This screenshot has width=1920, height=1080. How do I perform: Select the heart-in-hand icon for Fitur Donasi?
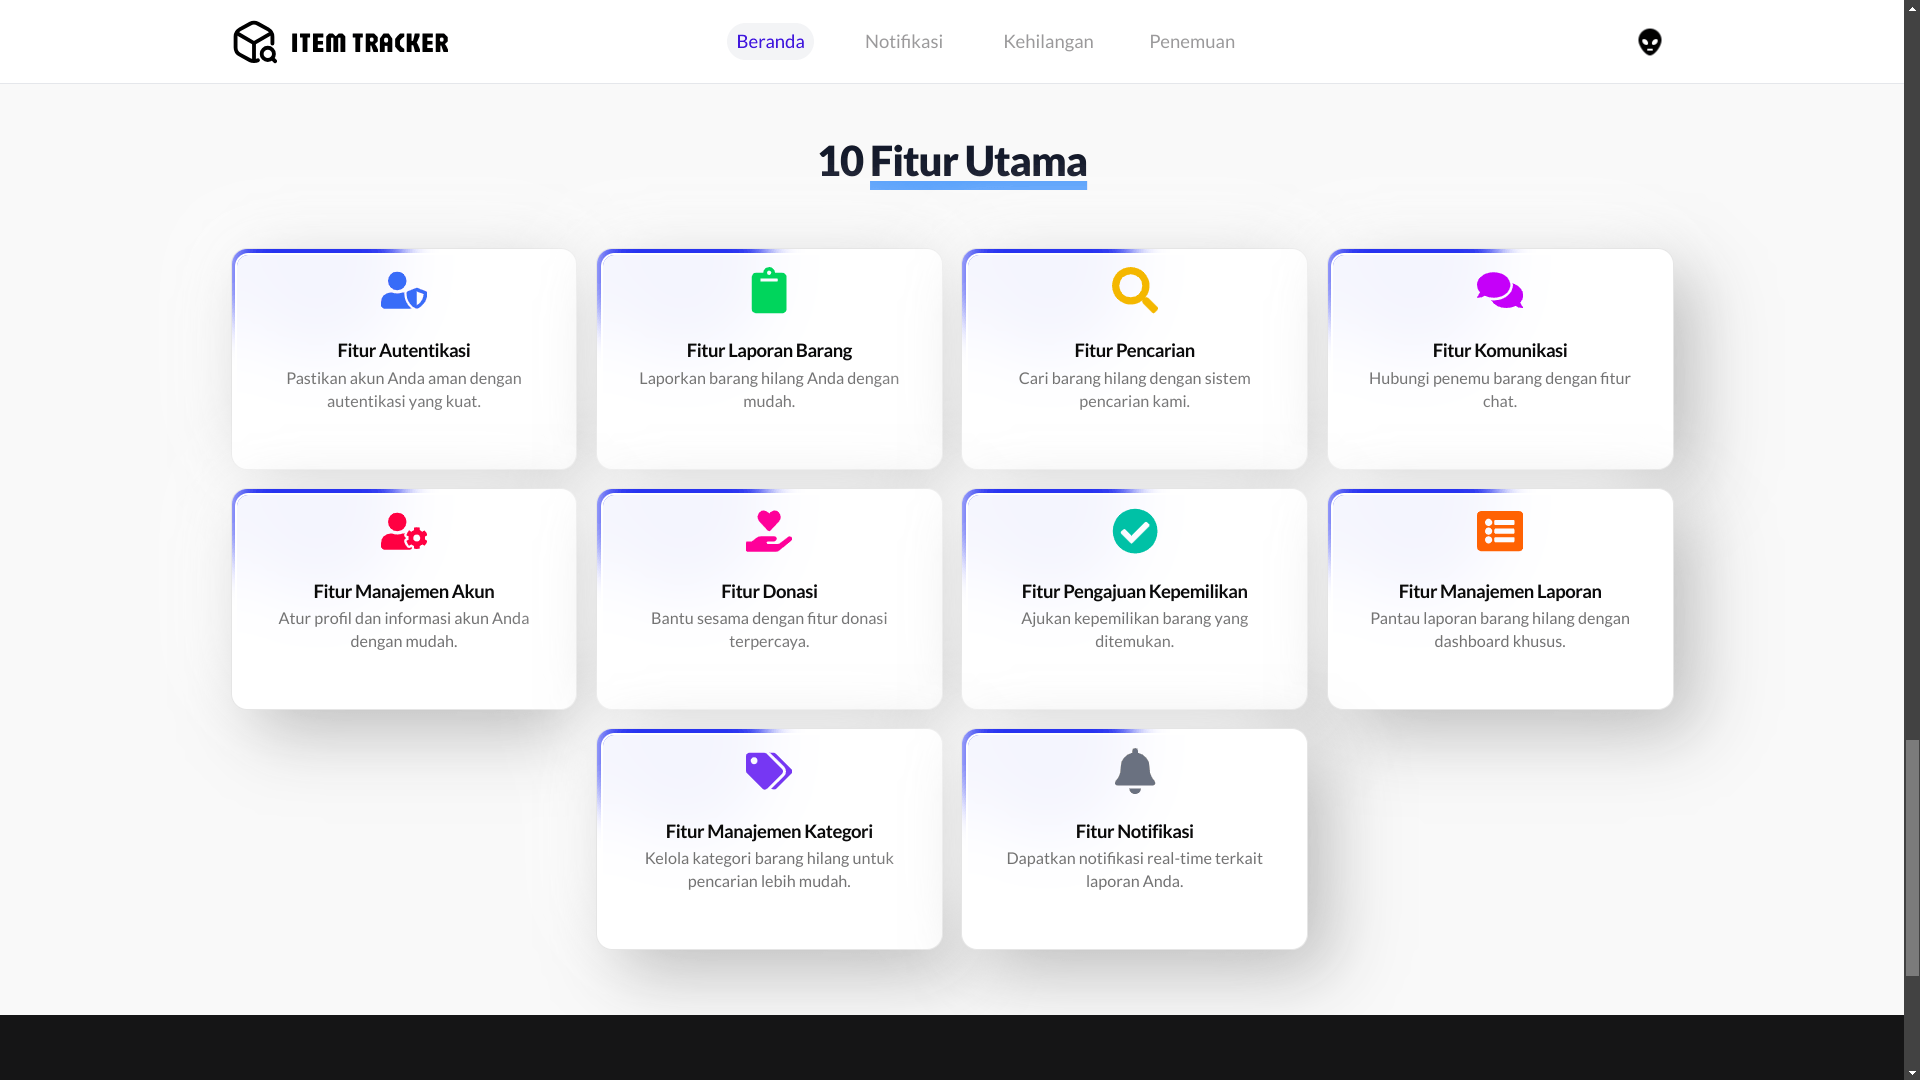(x=768, y=531)
